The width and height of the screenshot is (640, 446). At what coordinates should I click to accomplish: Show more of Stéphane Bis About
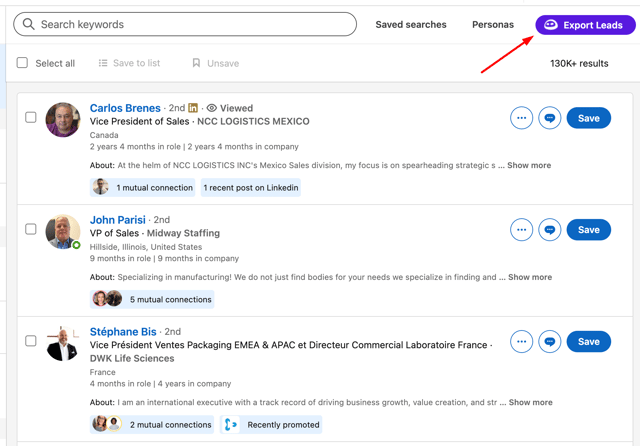click(x=531, y=402)
